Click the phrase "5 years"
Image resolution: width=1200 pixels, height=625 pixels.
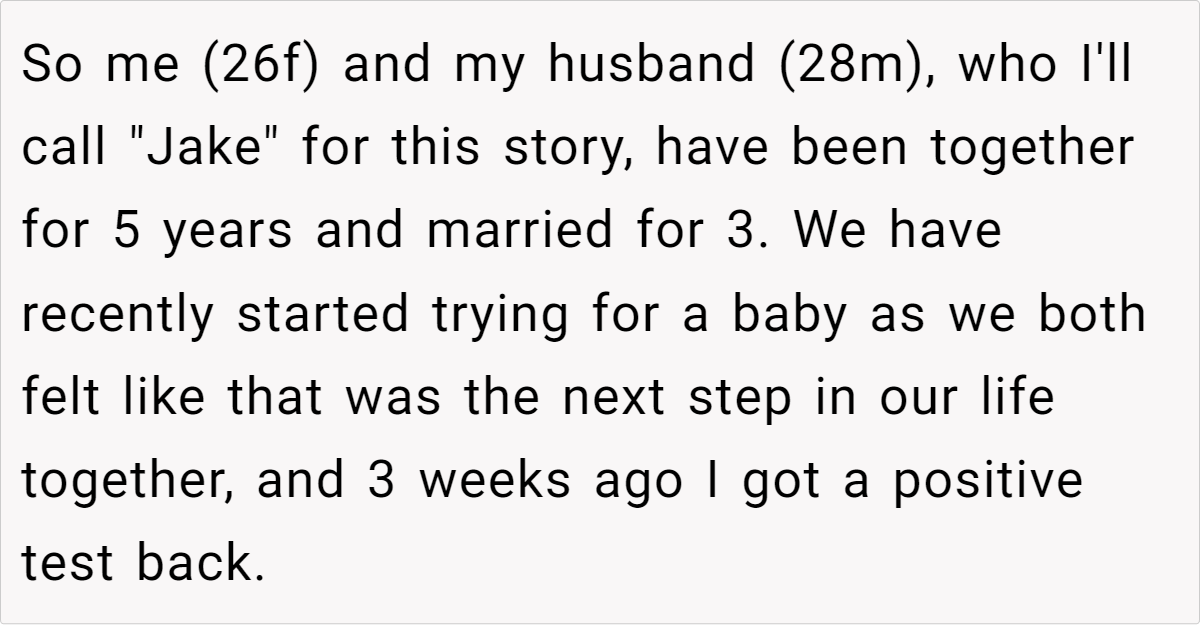point(201,231)
